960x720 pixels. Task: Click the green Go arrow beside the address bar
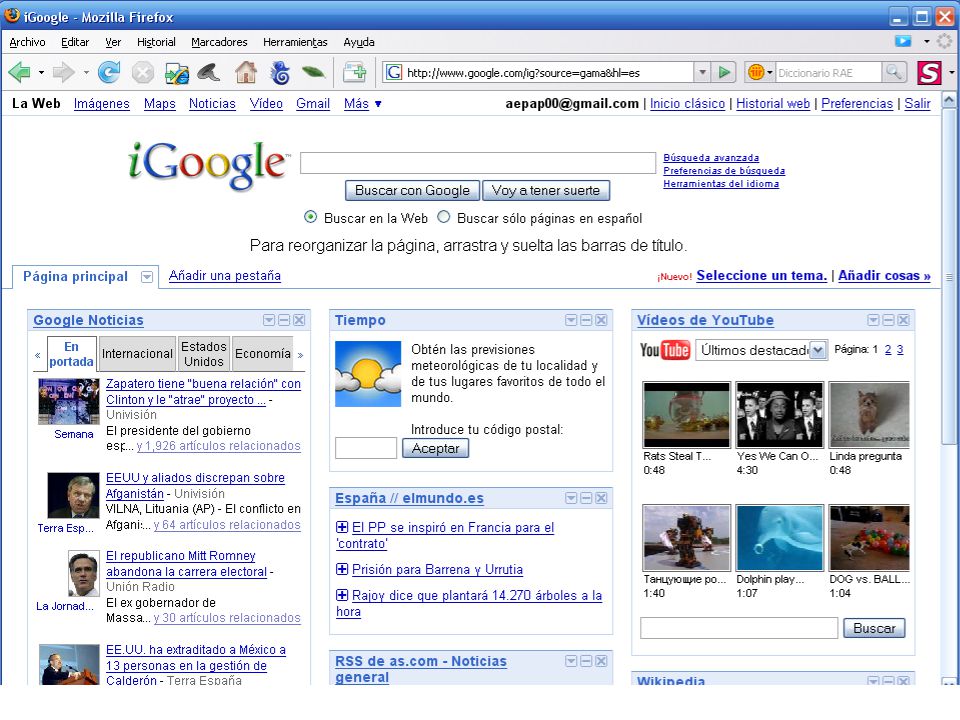(724, 72)
